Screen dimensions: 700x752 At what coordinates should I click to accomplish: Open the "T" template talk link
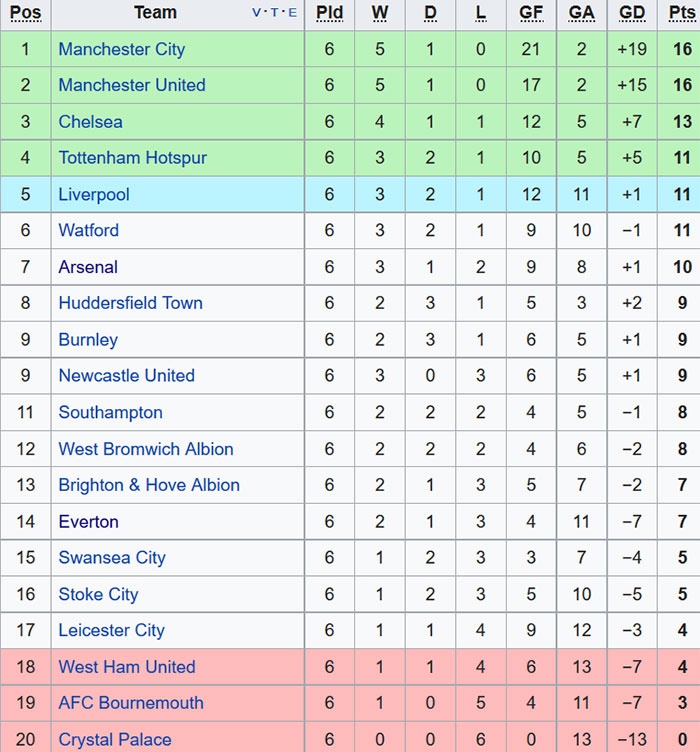coord(274,13)
